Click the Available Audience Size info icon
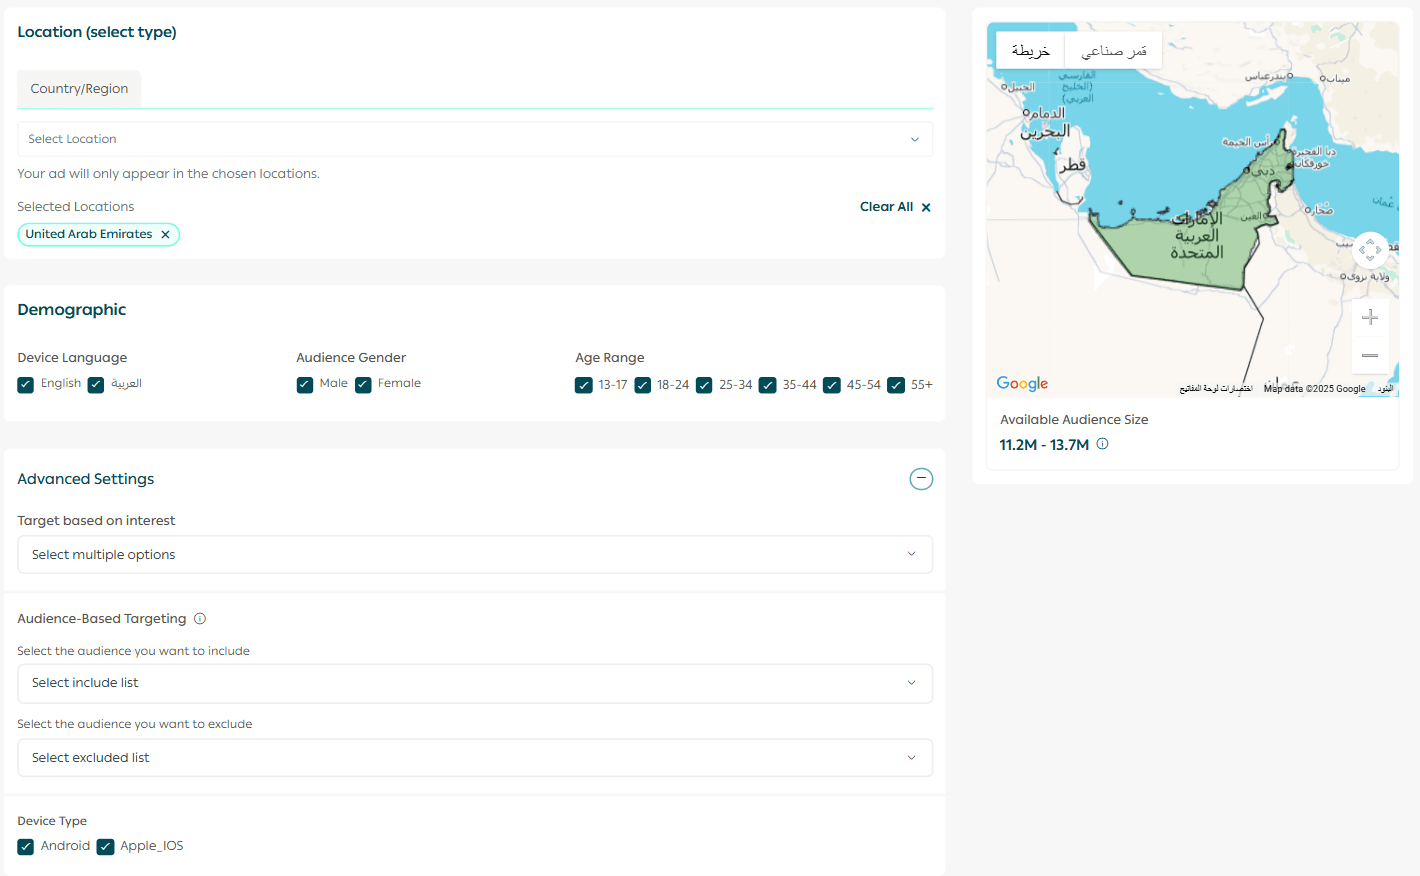Viewport: 1420px width, 876px height. point(1102,444)
